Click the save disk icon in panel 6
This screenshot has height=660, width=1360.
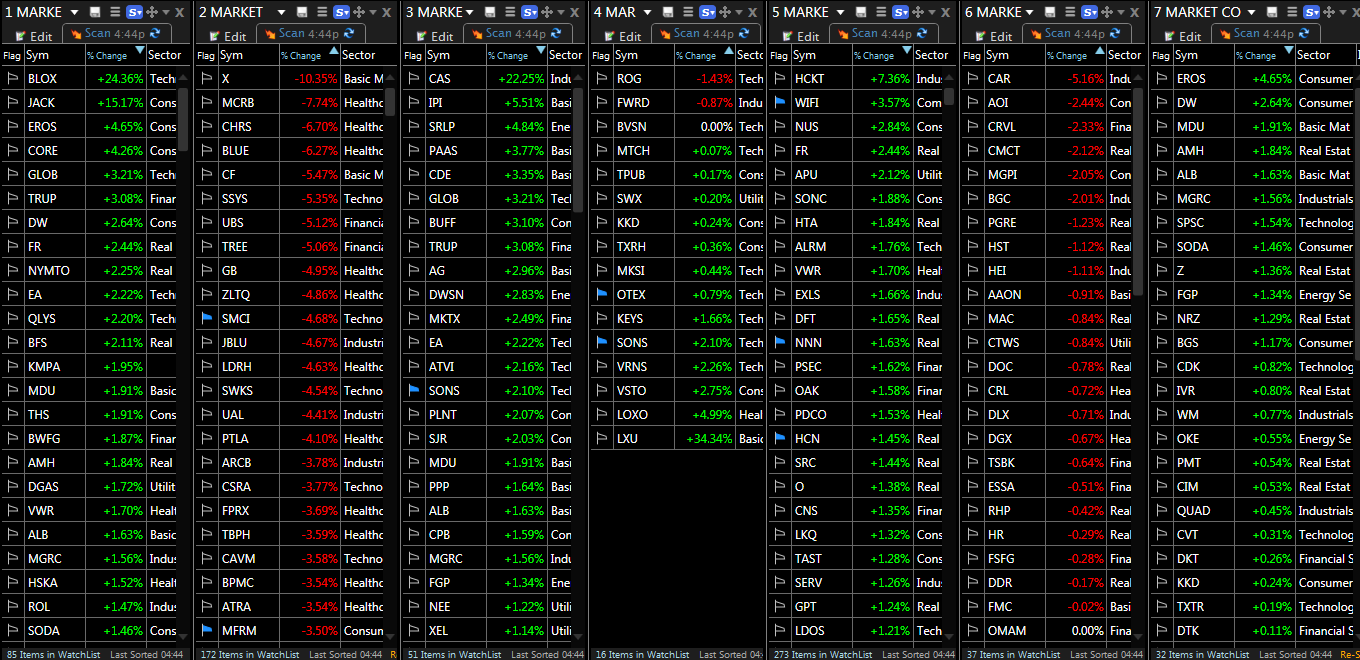(x=1051, y=12)
